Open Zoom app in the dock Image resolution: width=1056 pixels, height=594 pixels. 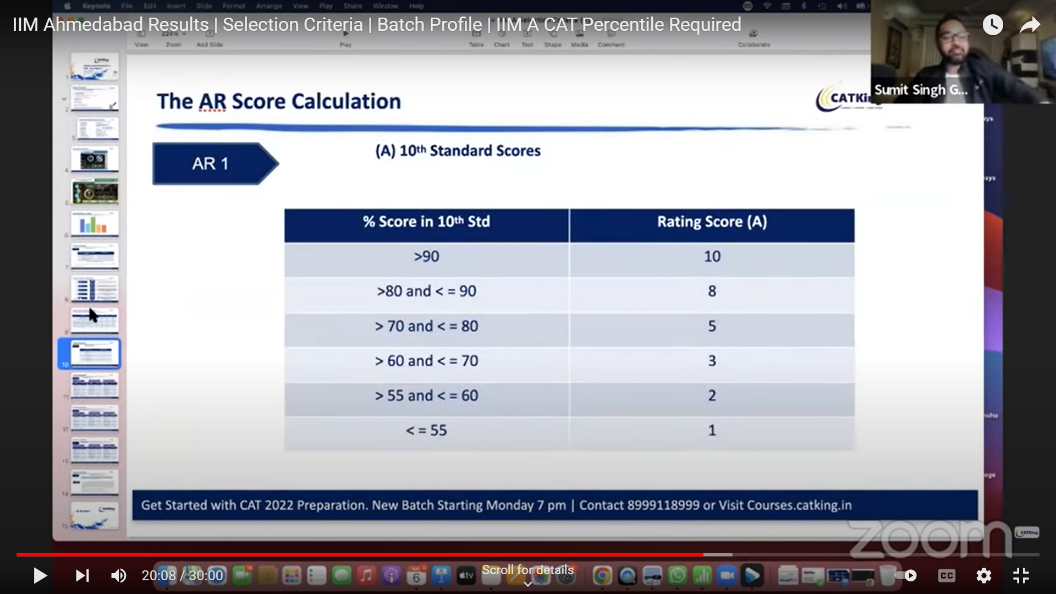pos(727,575)
